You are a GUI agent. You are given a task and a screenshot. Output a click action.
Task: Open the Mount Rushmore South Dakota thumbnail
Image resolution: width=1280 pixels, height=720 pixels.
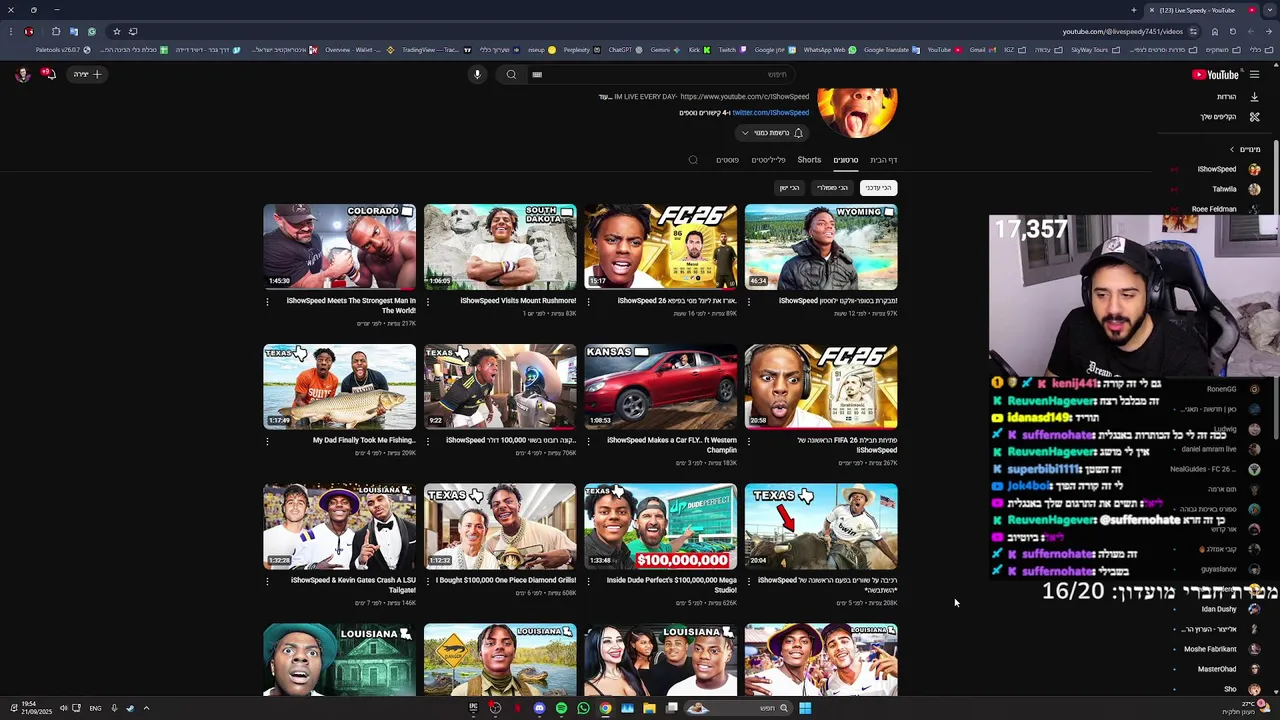pos(500,247)
